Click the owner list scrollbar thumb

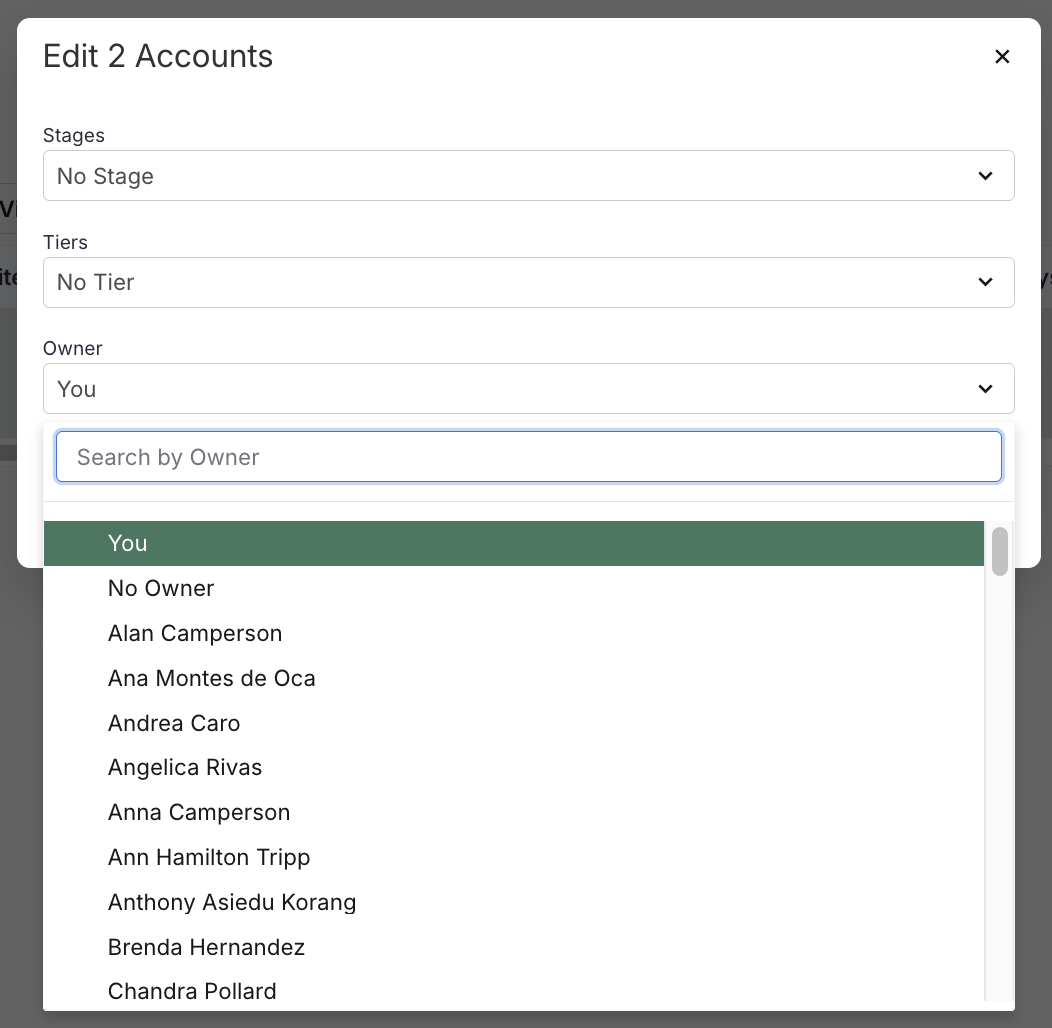coord(999,552)
